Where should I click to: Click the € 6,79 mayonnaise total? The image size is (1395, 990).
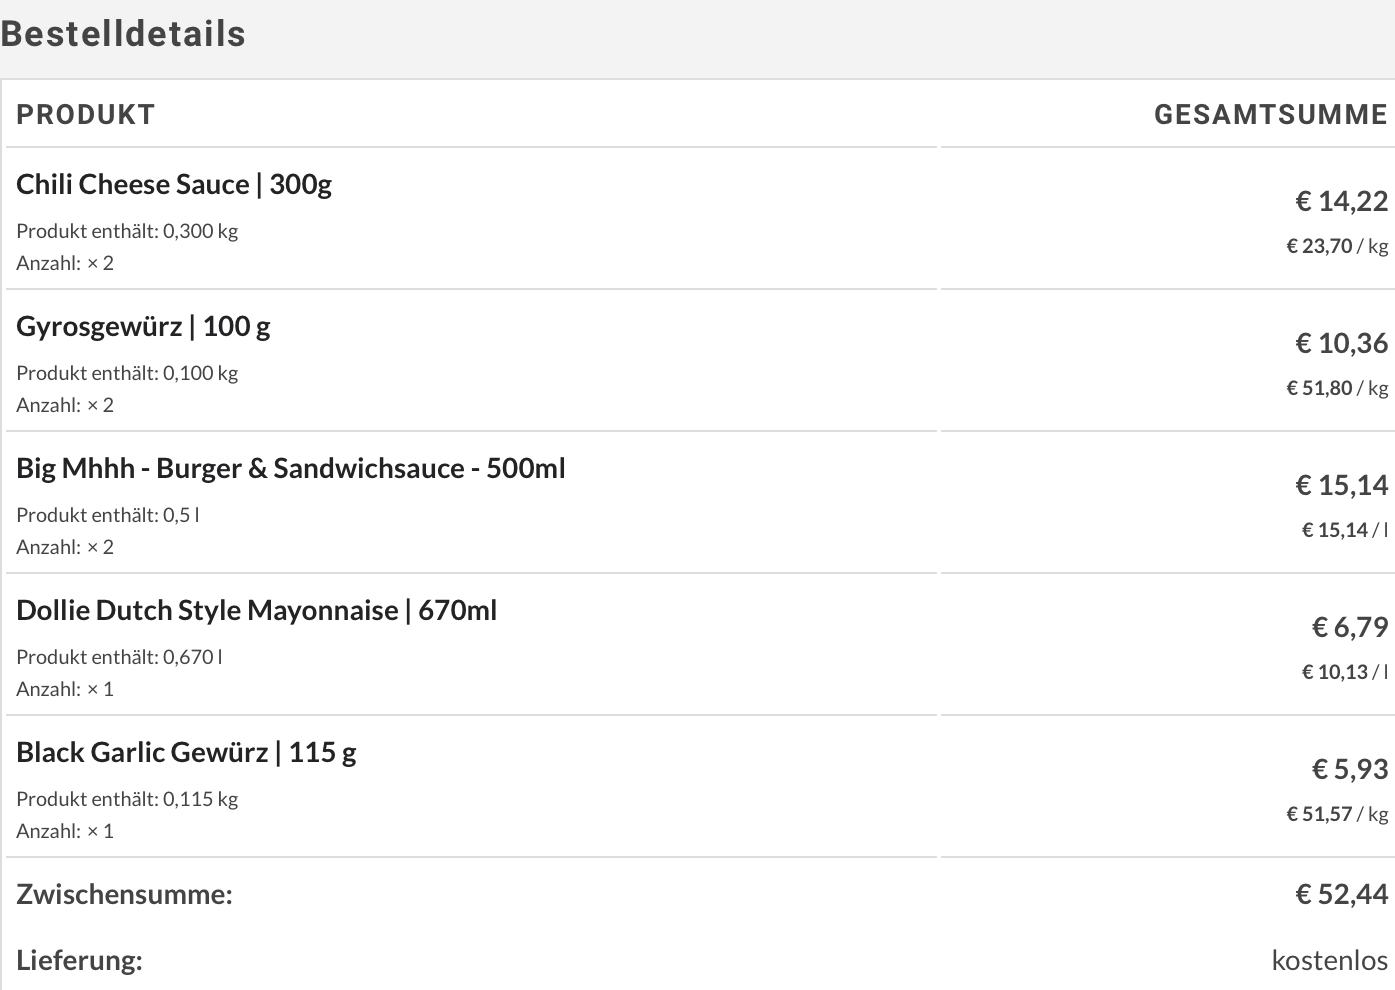[1349, 628]
